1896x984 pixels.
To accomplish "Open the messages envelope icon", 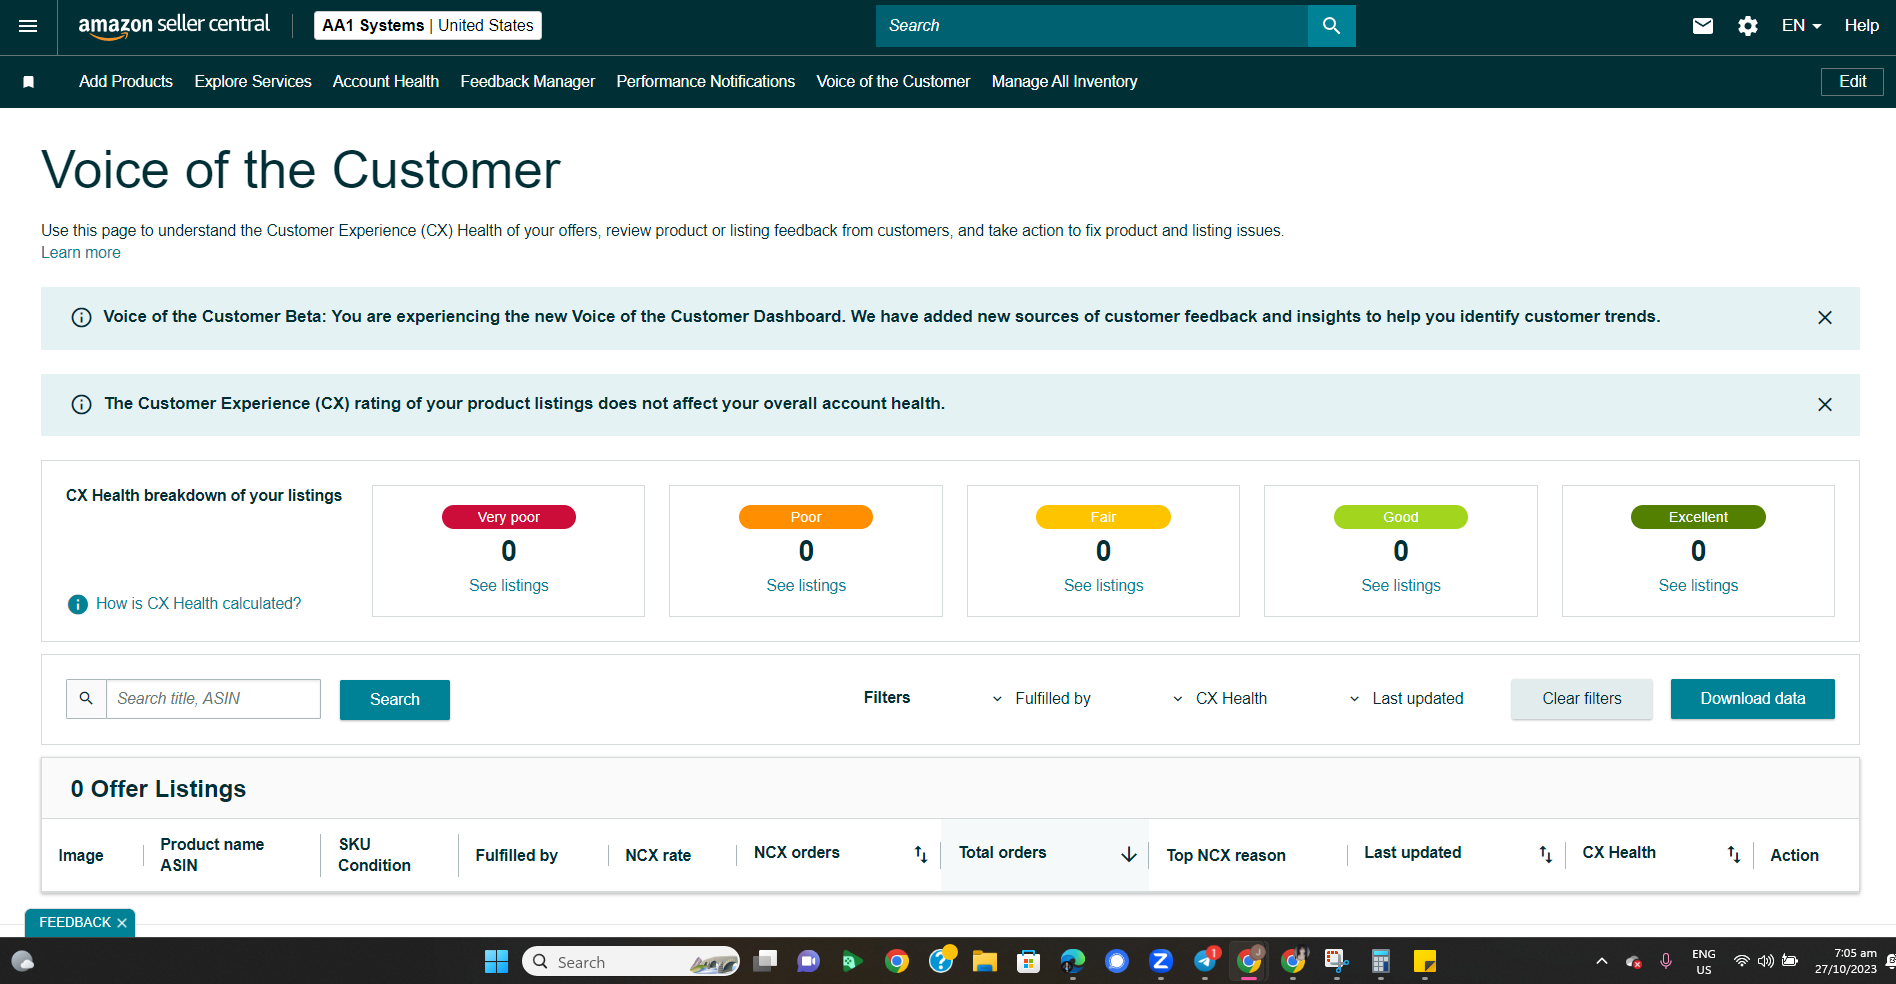I will point(1703,26).
